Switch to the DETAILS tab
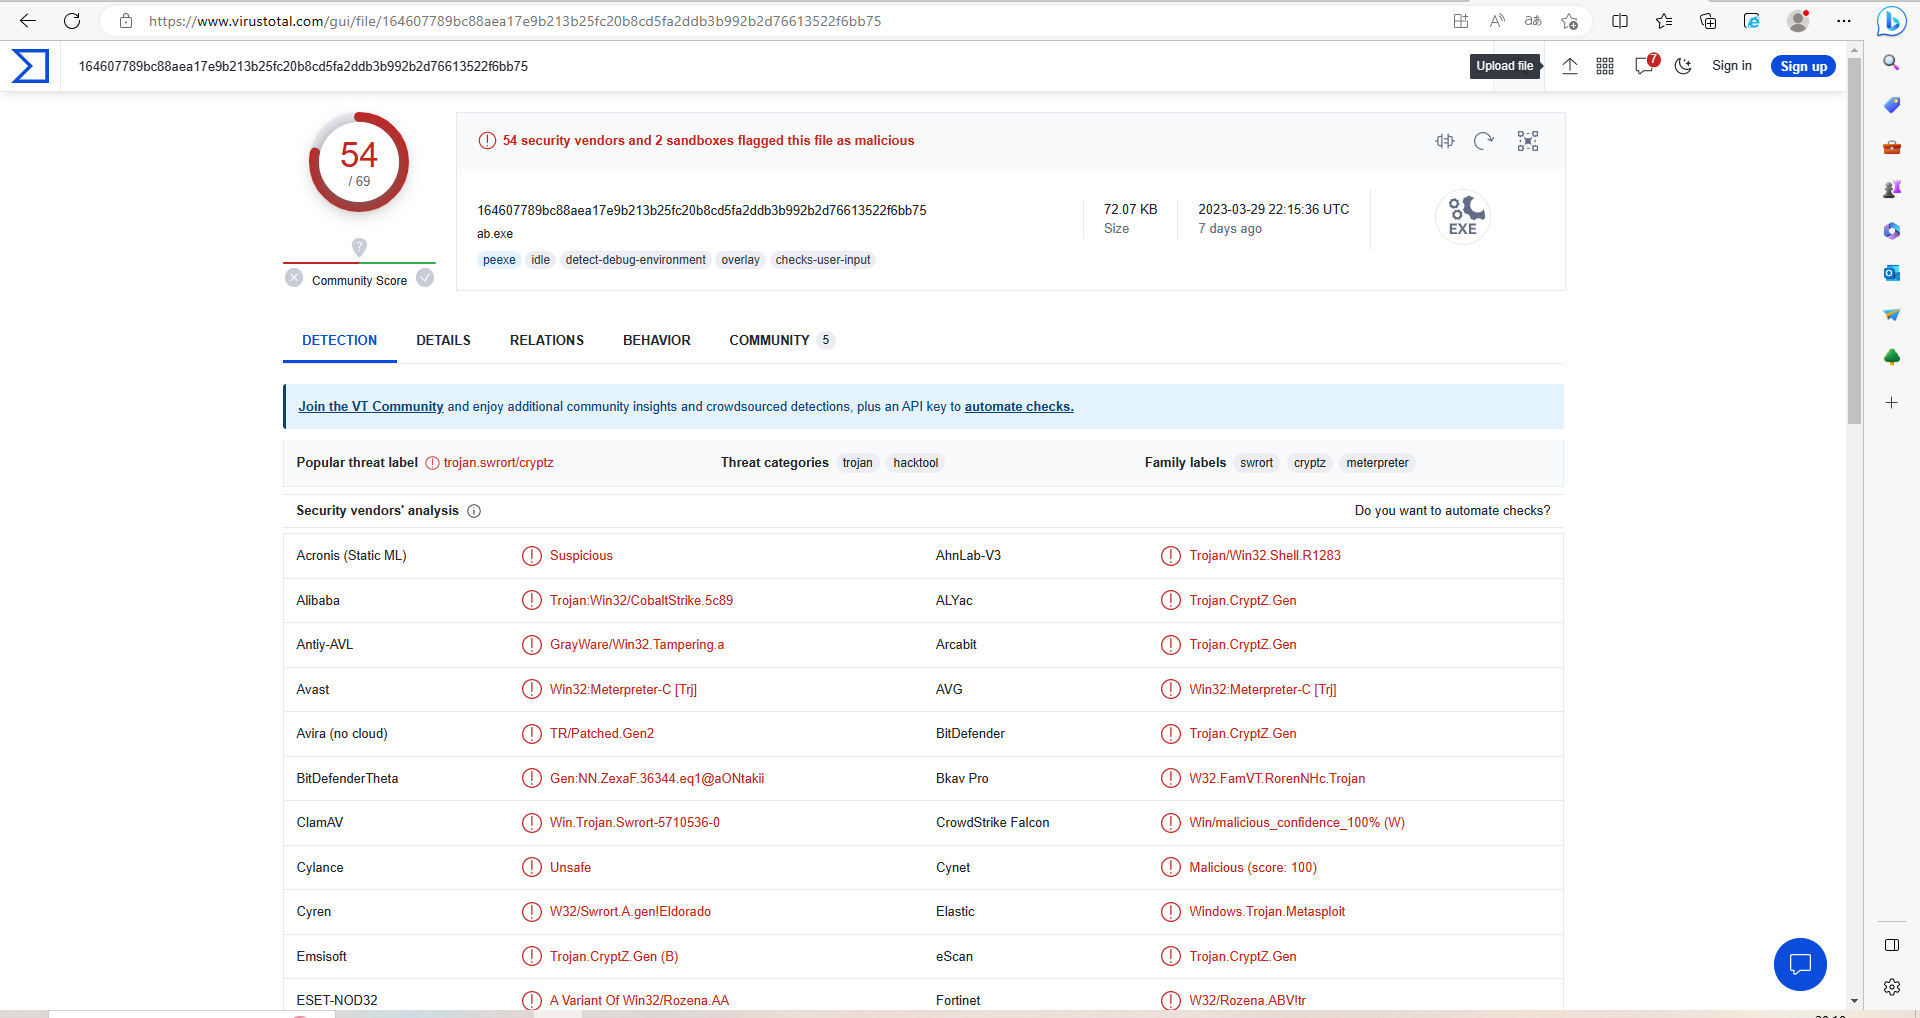Viewport: 1920px width, 1018px height. click(x=443, y=341)
